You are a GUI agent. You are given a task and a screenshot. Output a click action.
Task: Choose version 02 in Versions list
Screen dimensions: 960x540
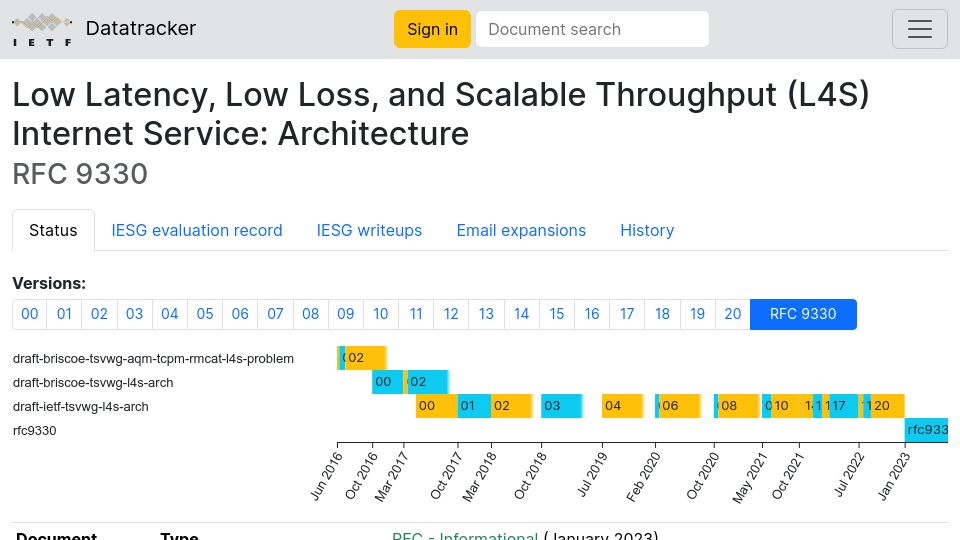coord(99,314)
